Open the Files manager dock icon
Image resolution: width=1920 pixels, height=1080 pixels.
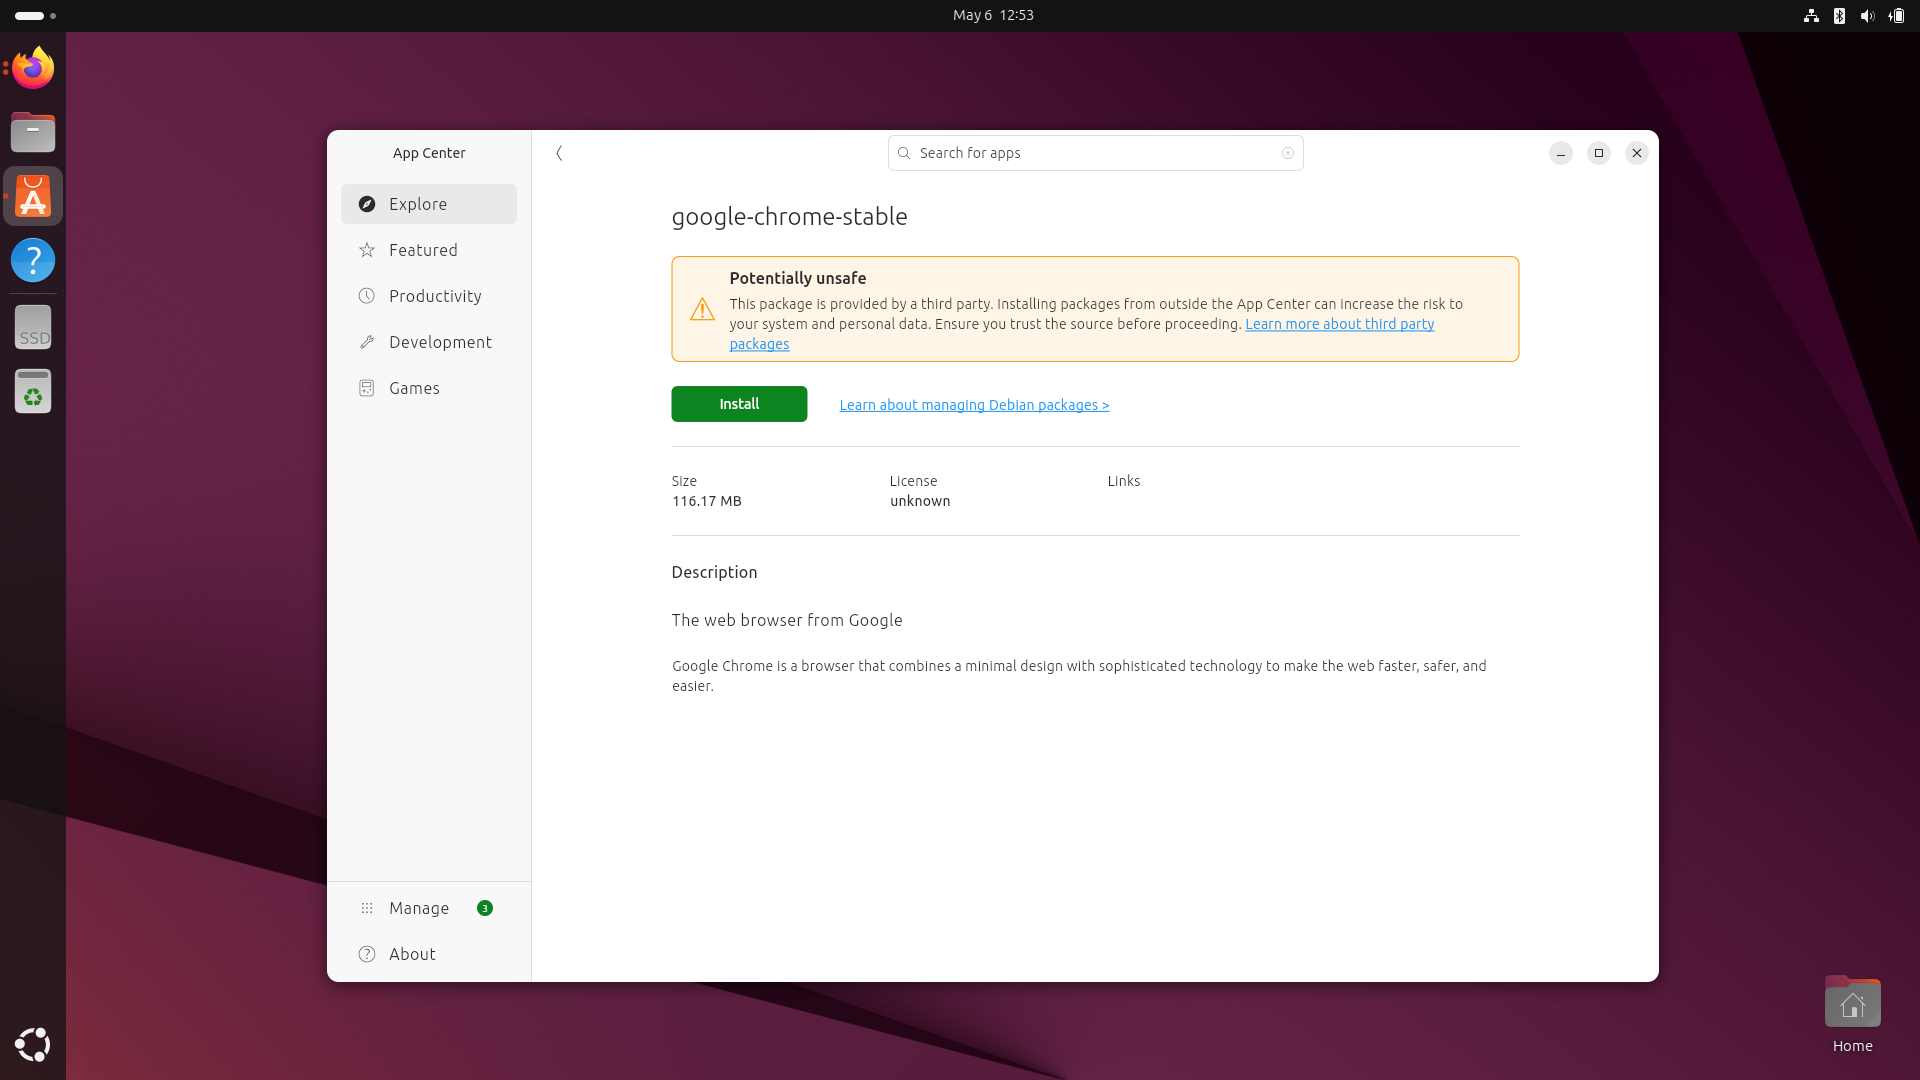coord(33,132)
